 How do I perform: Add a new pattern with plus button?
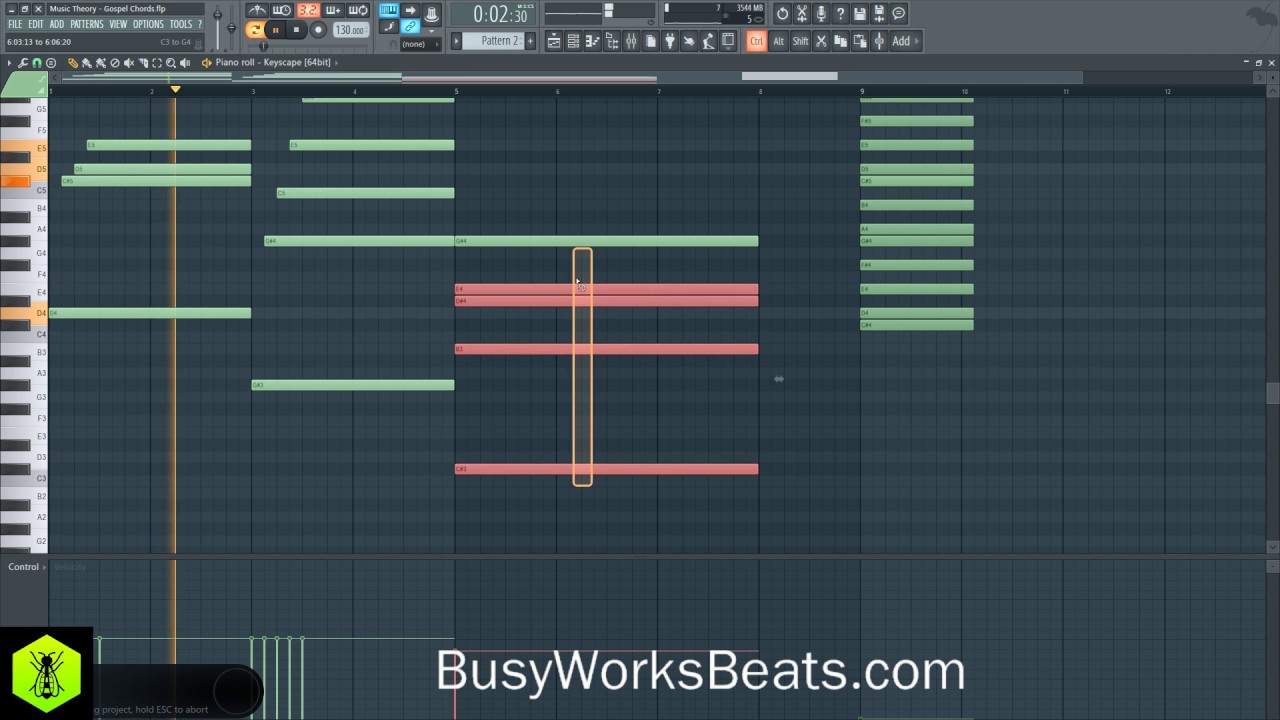pos(530,41)
